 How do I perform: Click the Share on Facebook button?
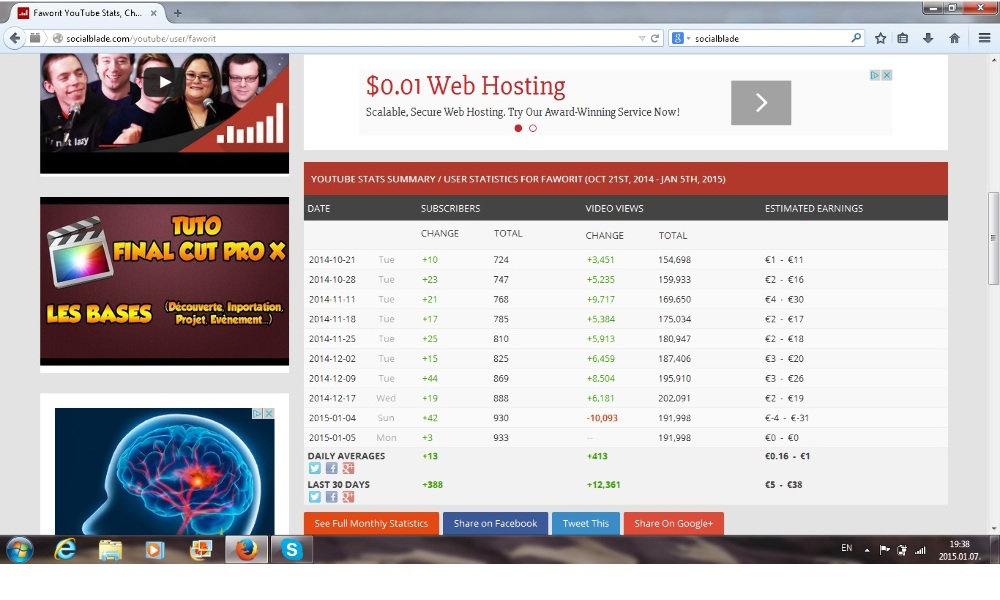pos(495,523)
